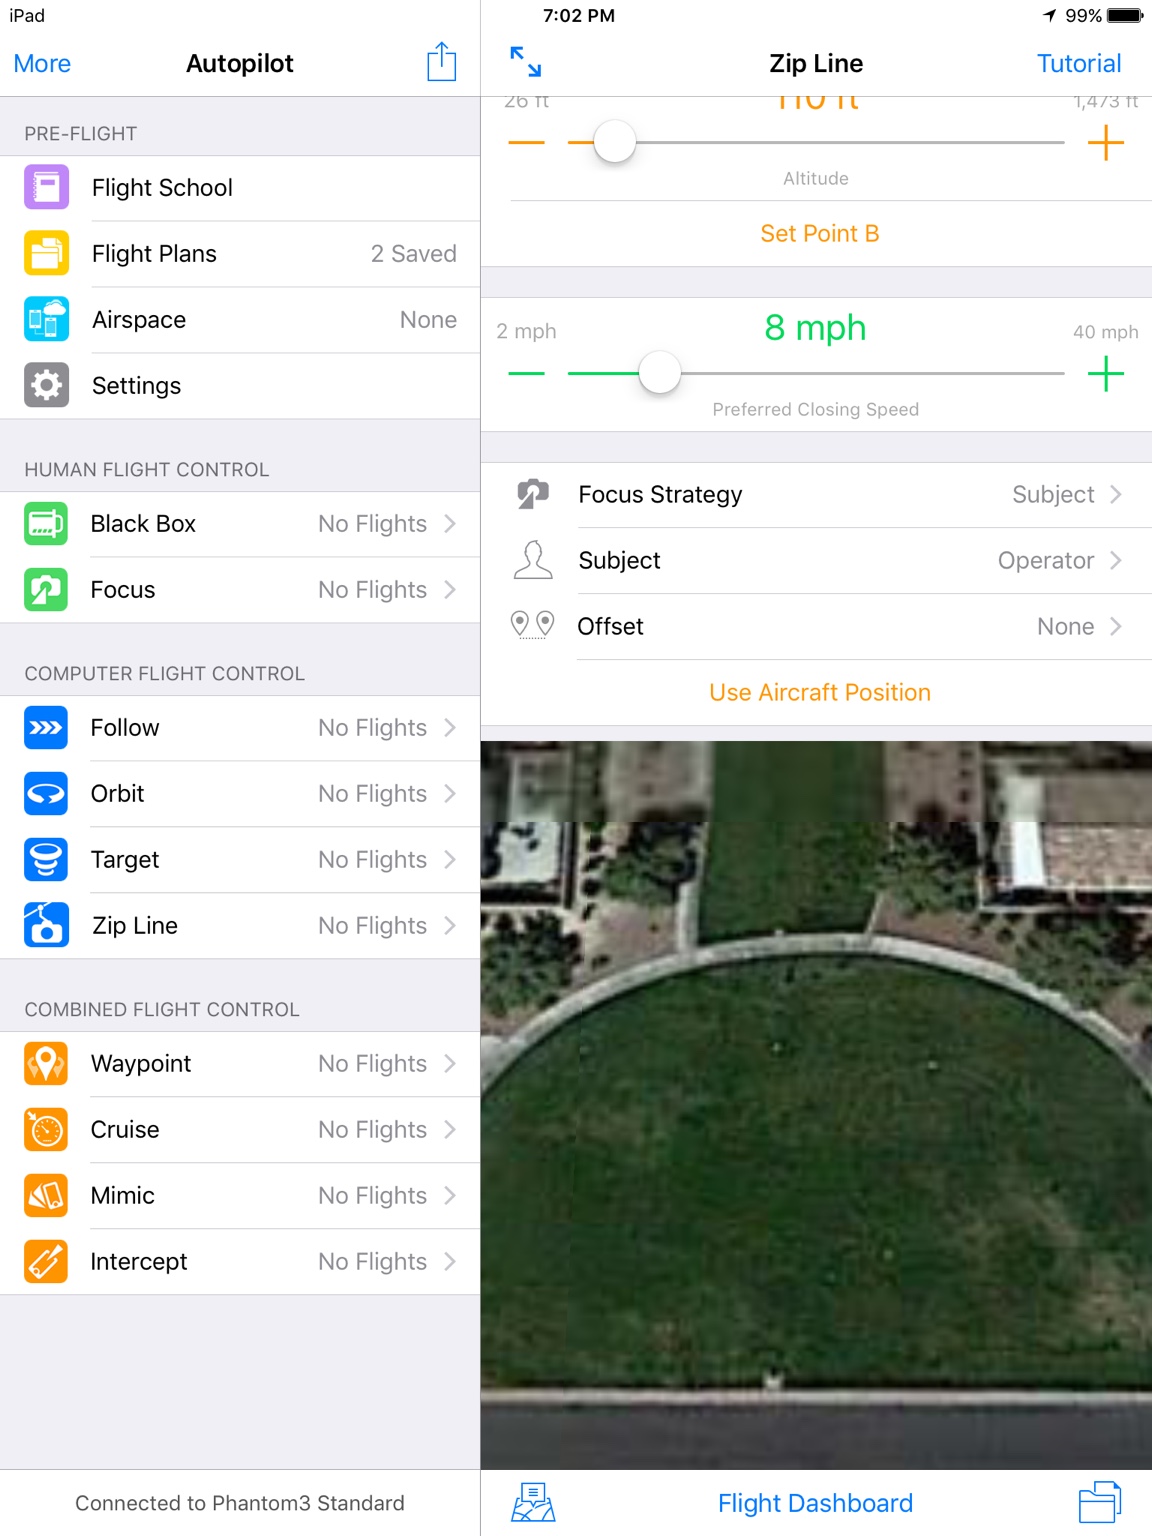This screenshot has height=1536, width=1152.
Task: Tap the 7:02 PM clock
Action: click(579, 16)
